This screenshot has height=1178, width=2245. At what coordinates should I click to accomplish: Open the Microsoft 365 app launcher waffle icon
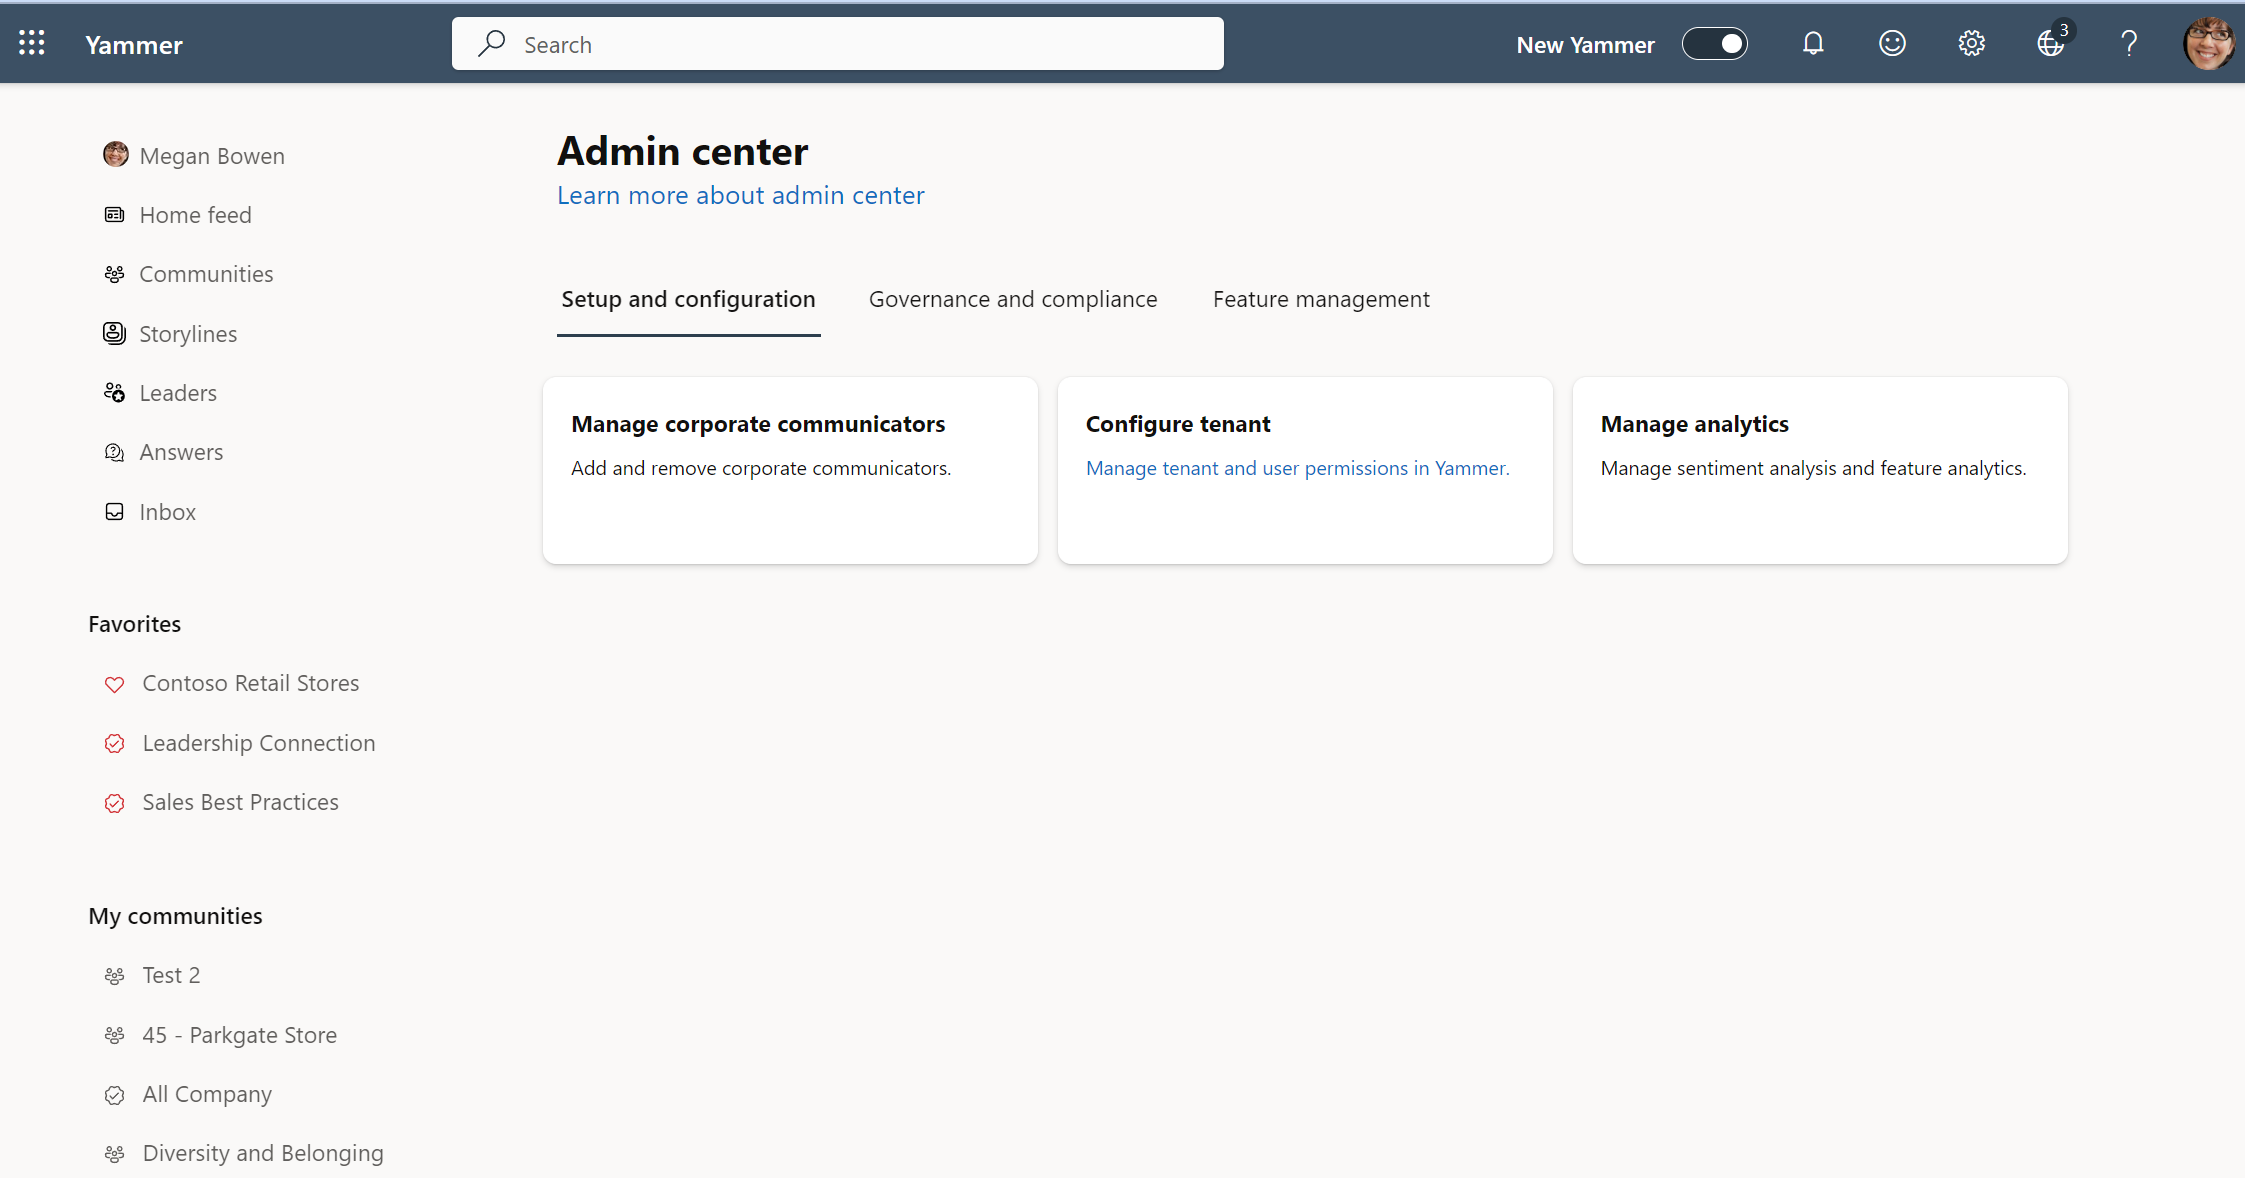point(32,42)
